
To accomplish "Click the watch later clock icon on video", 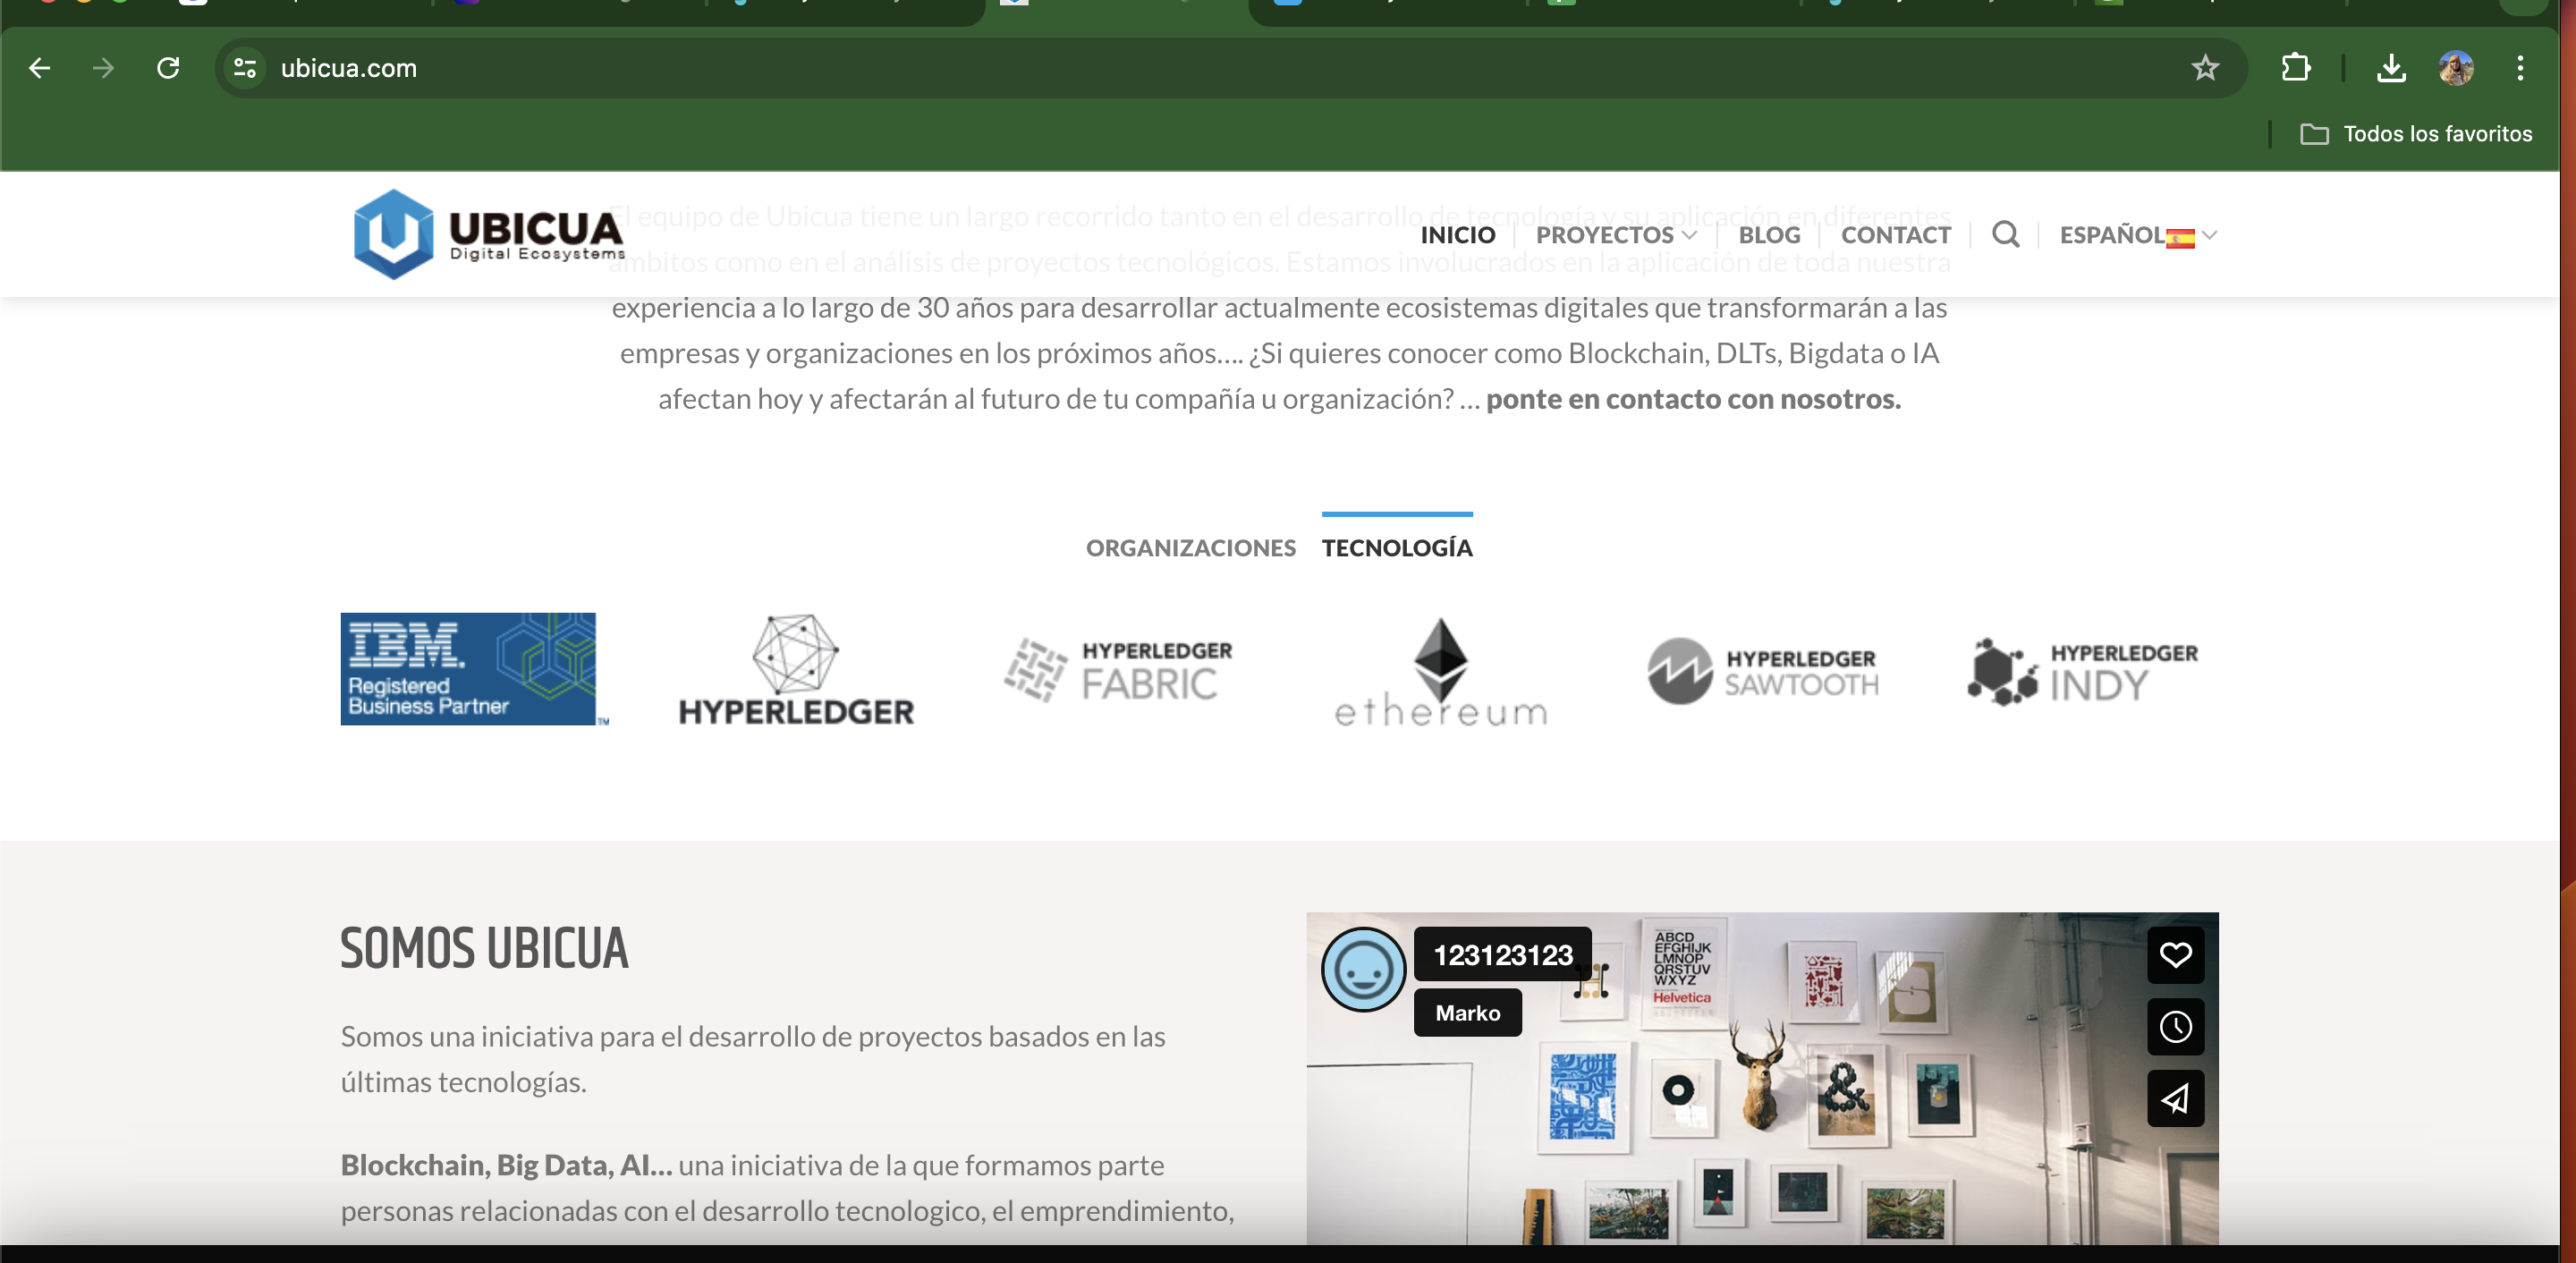I will pyautogui.click(x=2175, y=1026).
